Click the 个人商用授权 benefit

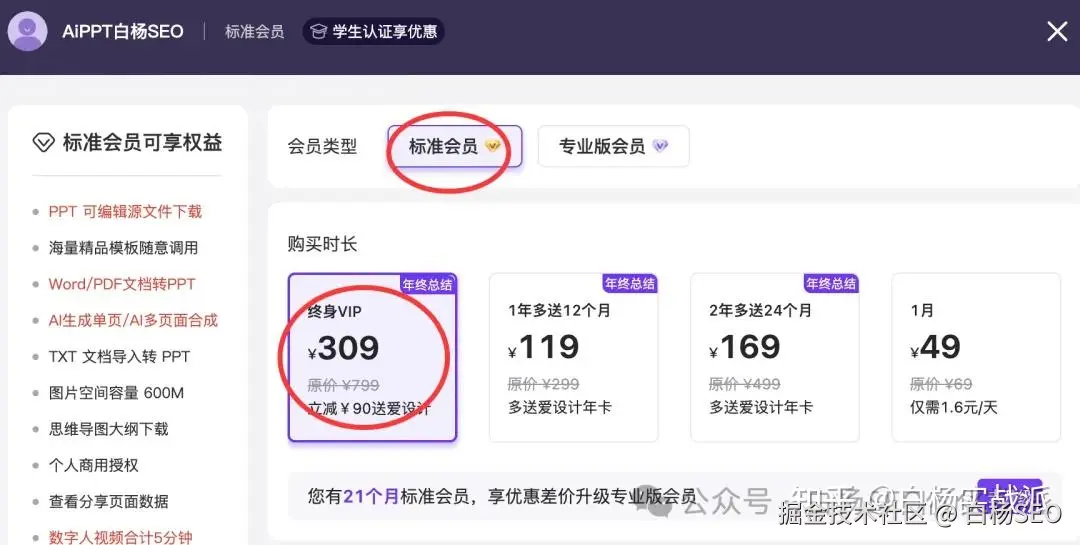(x=93, y=465)
